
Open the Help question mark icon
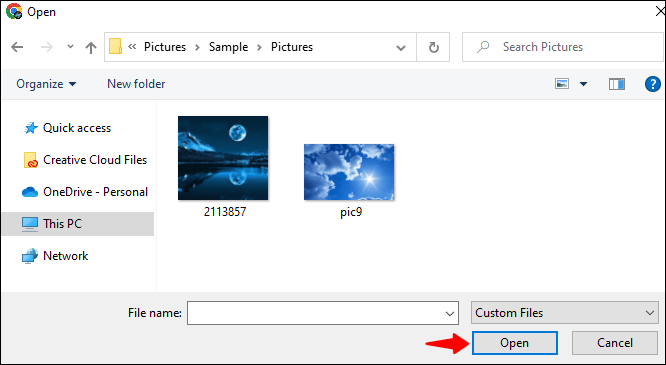pos(652,84)
